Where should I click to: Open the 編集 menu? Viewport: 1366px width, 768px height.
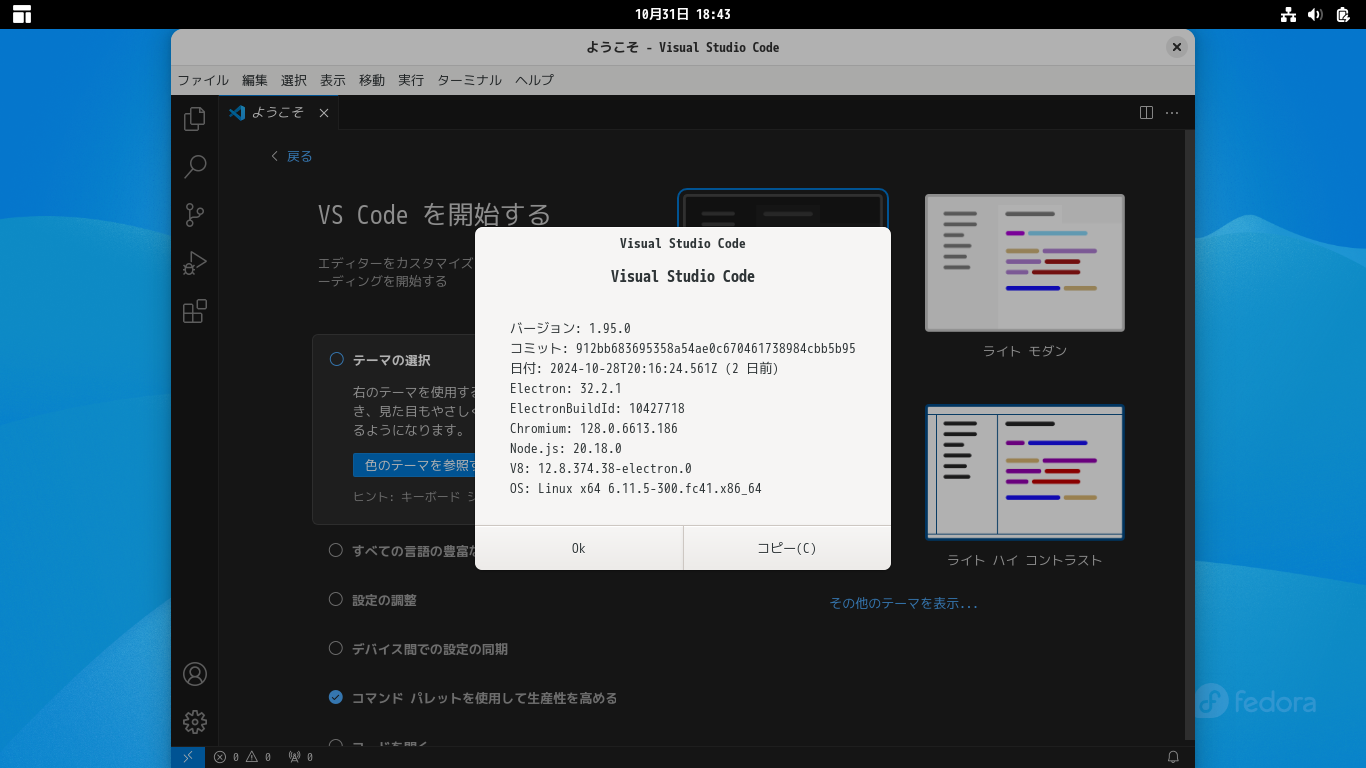(x=255, y=80)
